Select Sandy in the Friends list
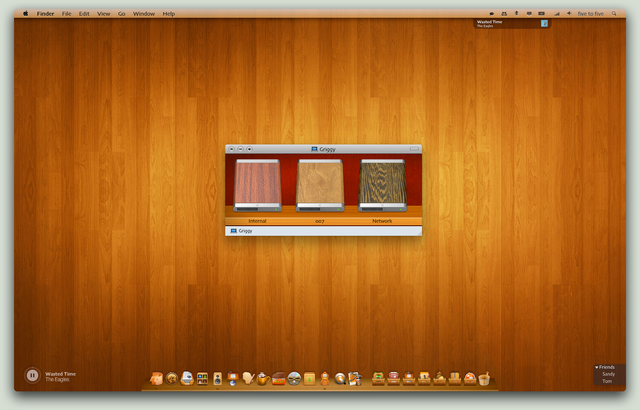 point(608,374)
